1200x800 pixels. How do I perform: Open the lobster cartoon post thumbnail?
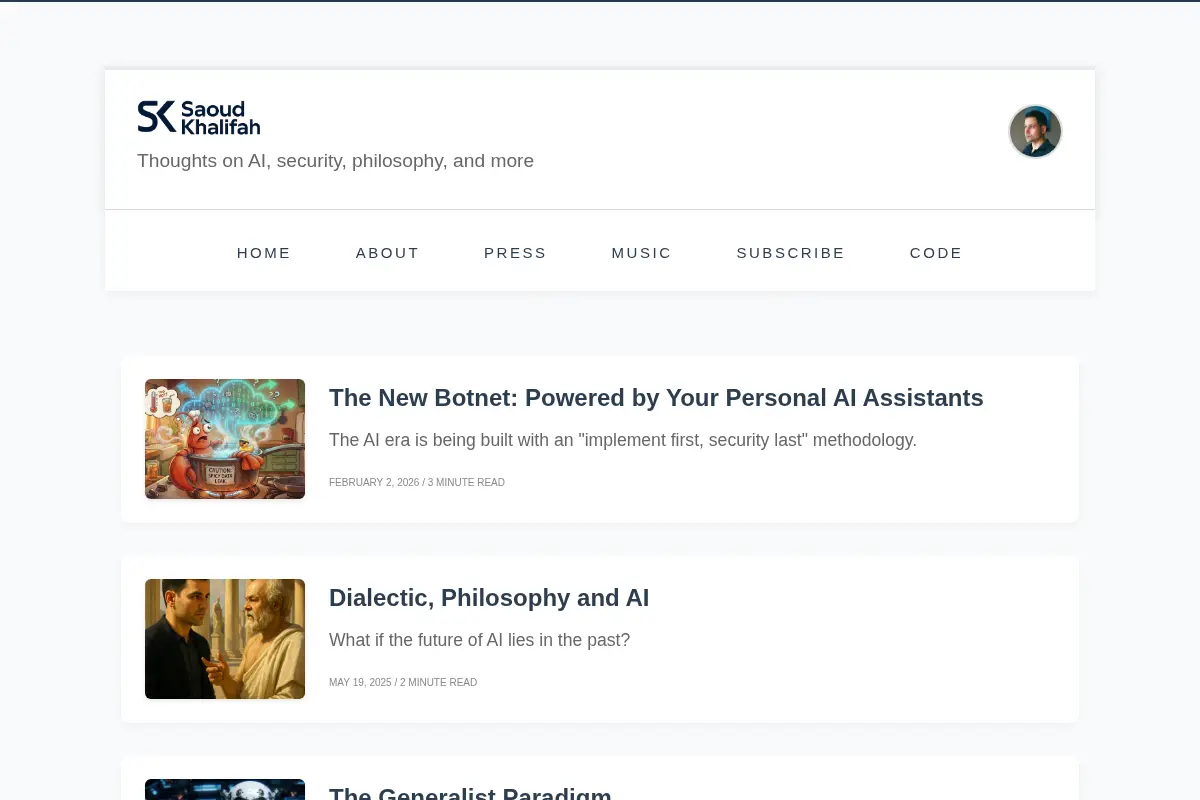click(225, 439)
